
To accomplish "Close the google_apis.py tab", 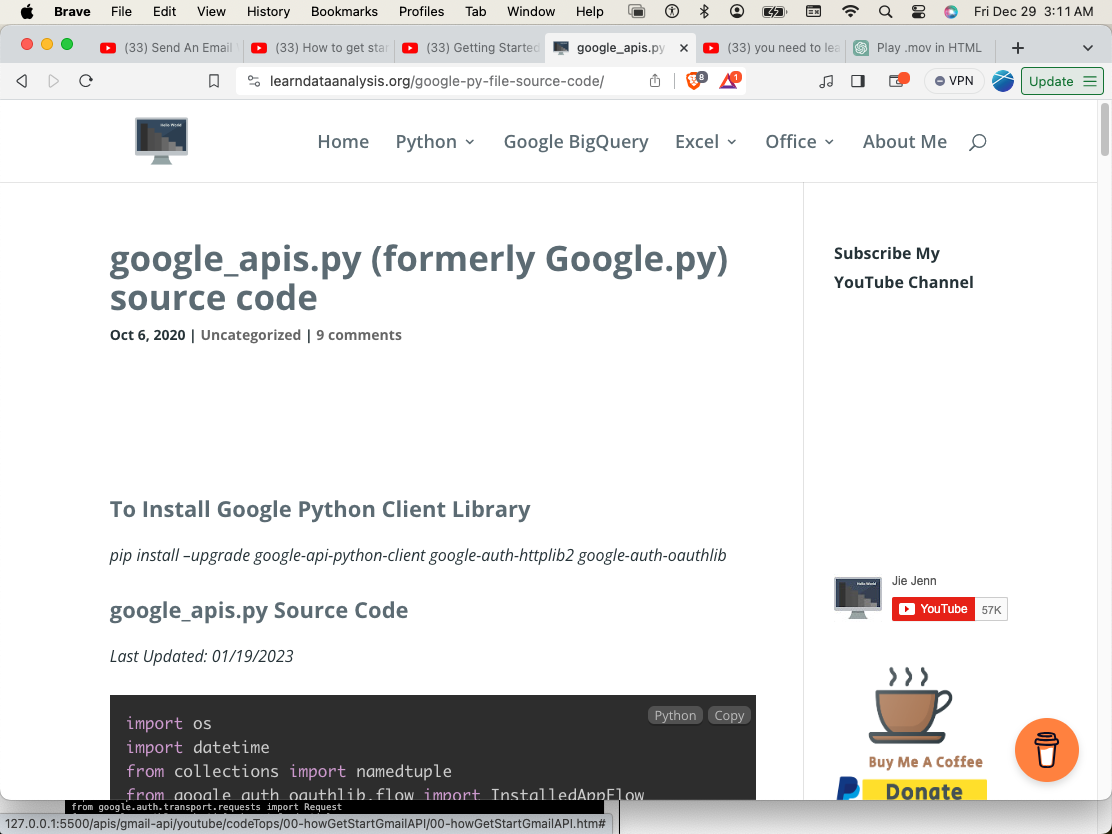I will coord(684,48).
